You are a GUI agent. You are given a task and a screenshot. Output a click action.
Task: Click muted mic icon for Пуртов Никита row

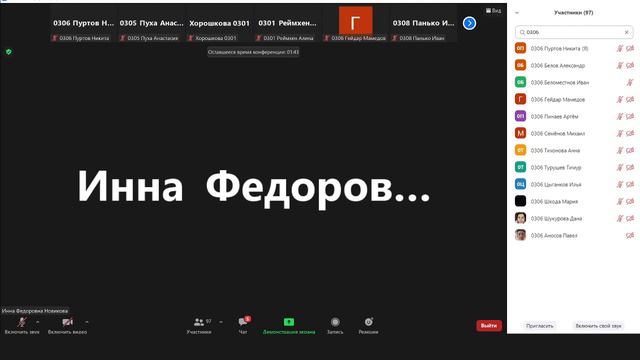pos(620,49)
